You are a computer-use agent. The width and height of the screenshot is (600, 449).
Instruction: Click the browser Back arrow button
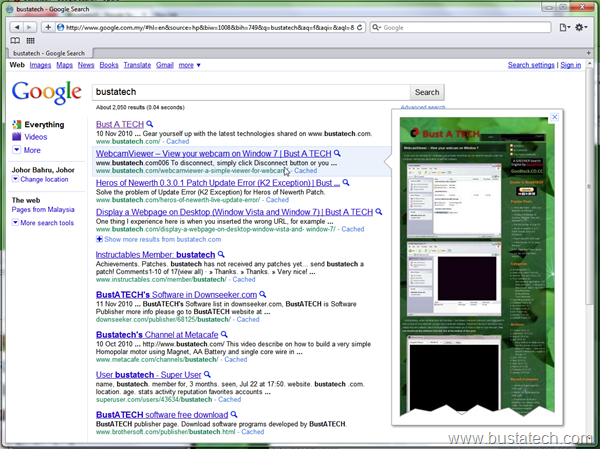[16, 27]
